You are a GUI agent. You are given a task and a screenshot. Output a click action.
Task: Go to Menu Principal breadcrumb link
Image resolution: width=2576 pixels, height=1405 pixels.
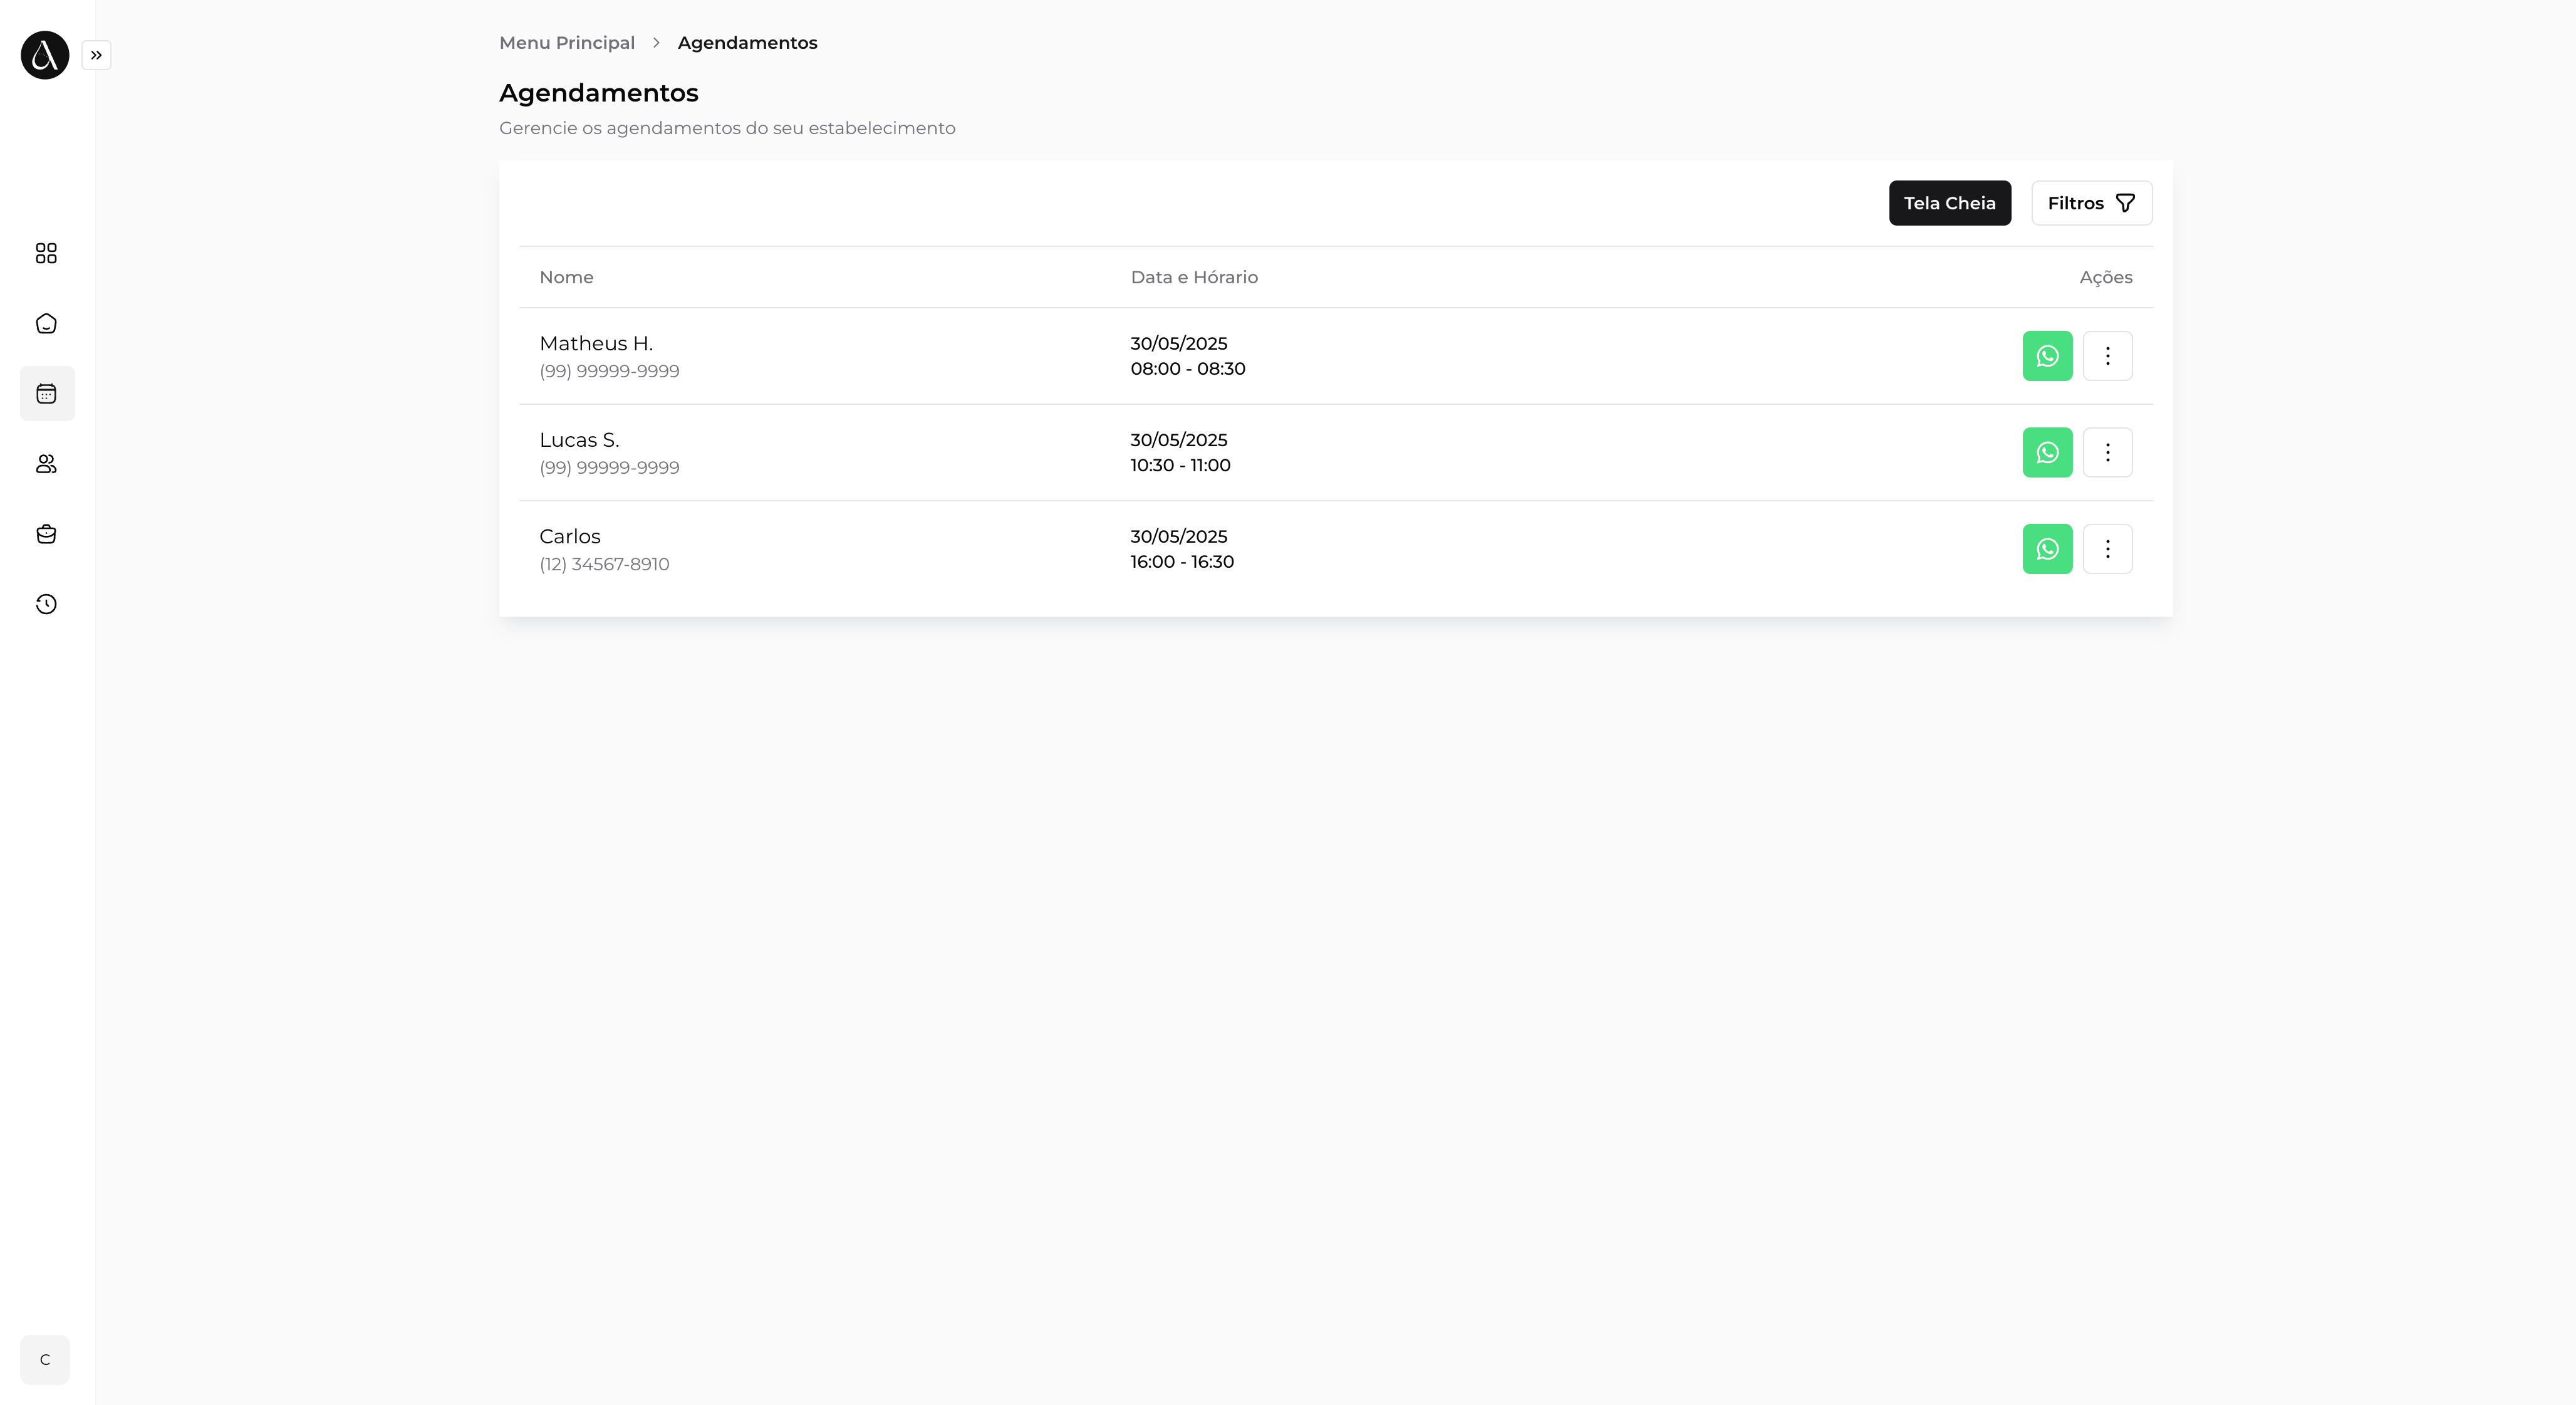point(567,43)
